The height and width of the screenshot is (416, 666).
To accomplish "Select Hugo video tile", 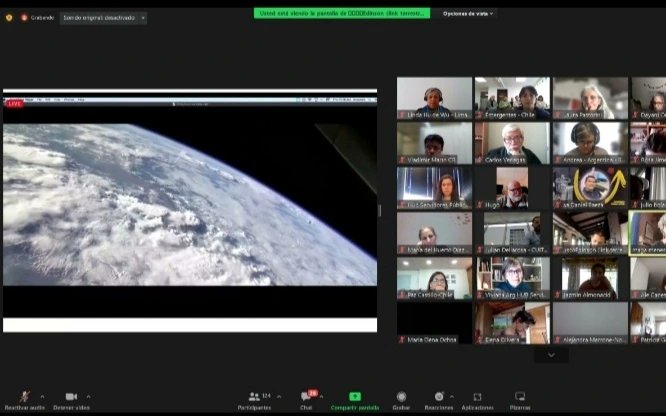I will [x=512, y=188].
